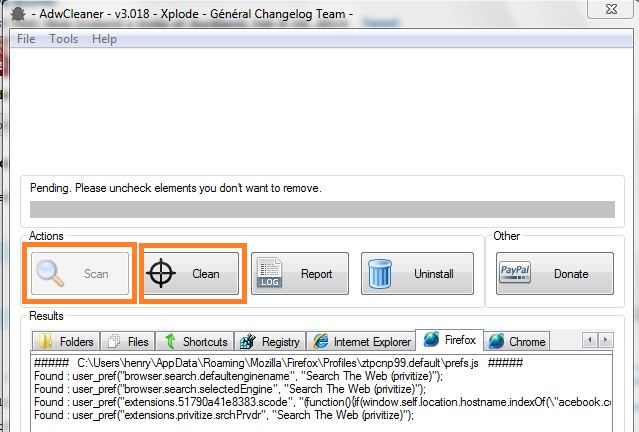Click the Scan button label
Image resolution: width=639 pixels, height=432 pixels.
96,273
